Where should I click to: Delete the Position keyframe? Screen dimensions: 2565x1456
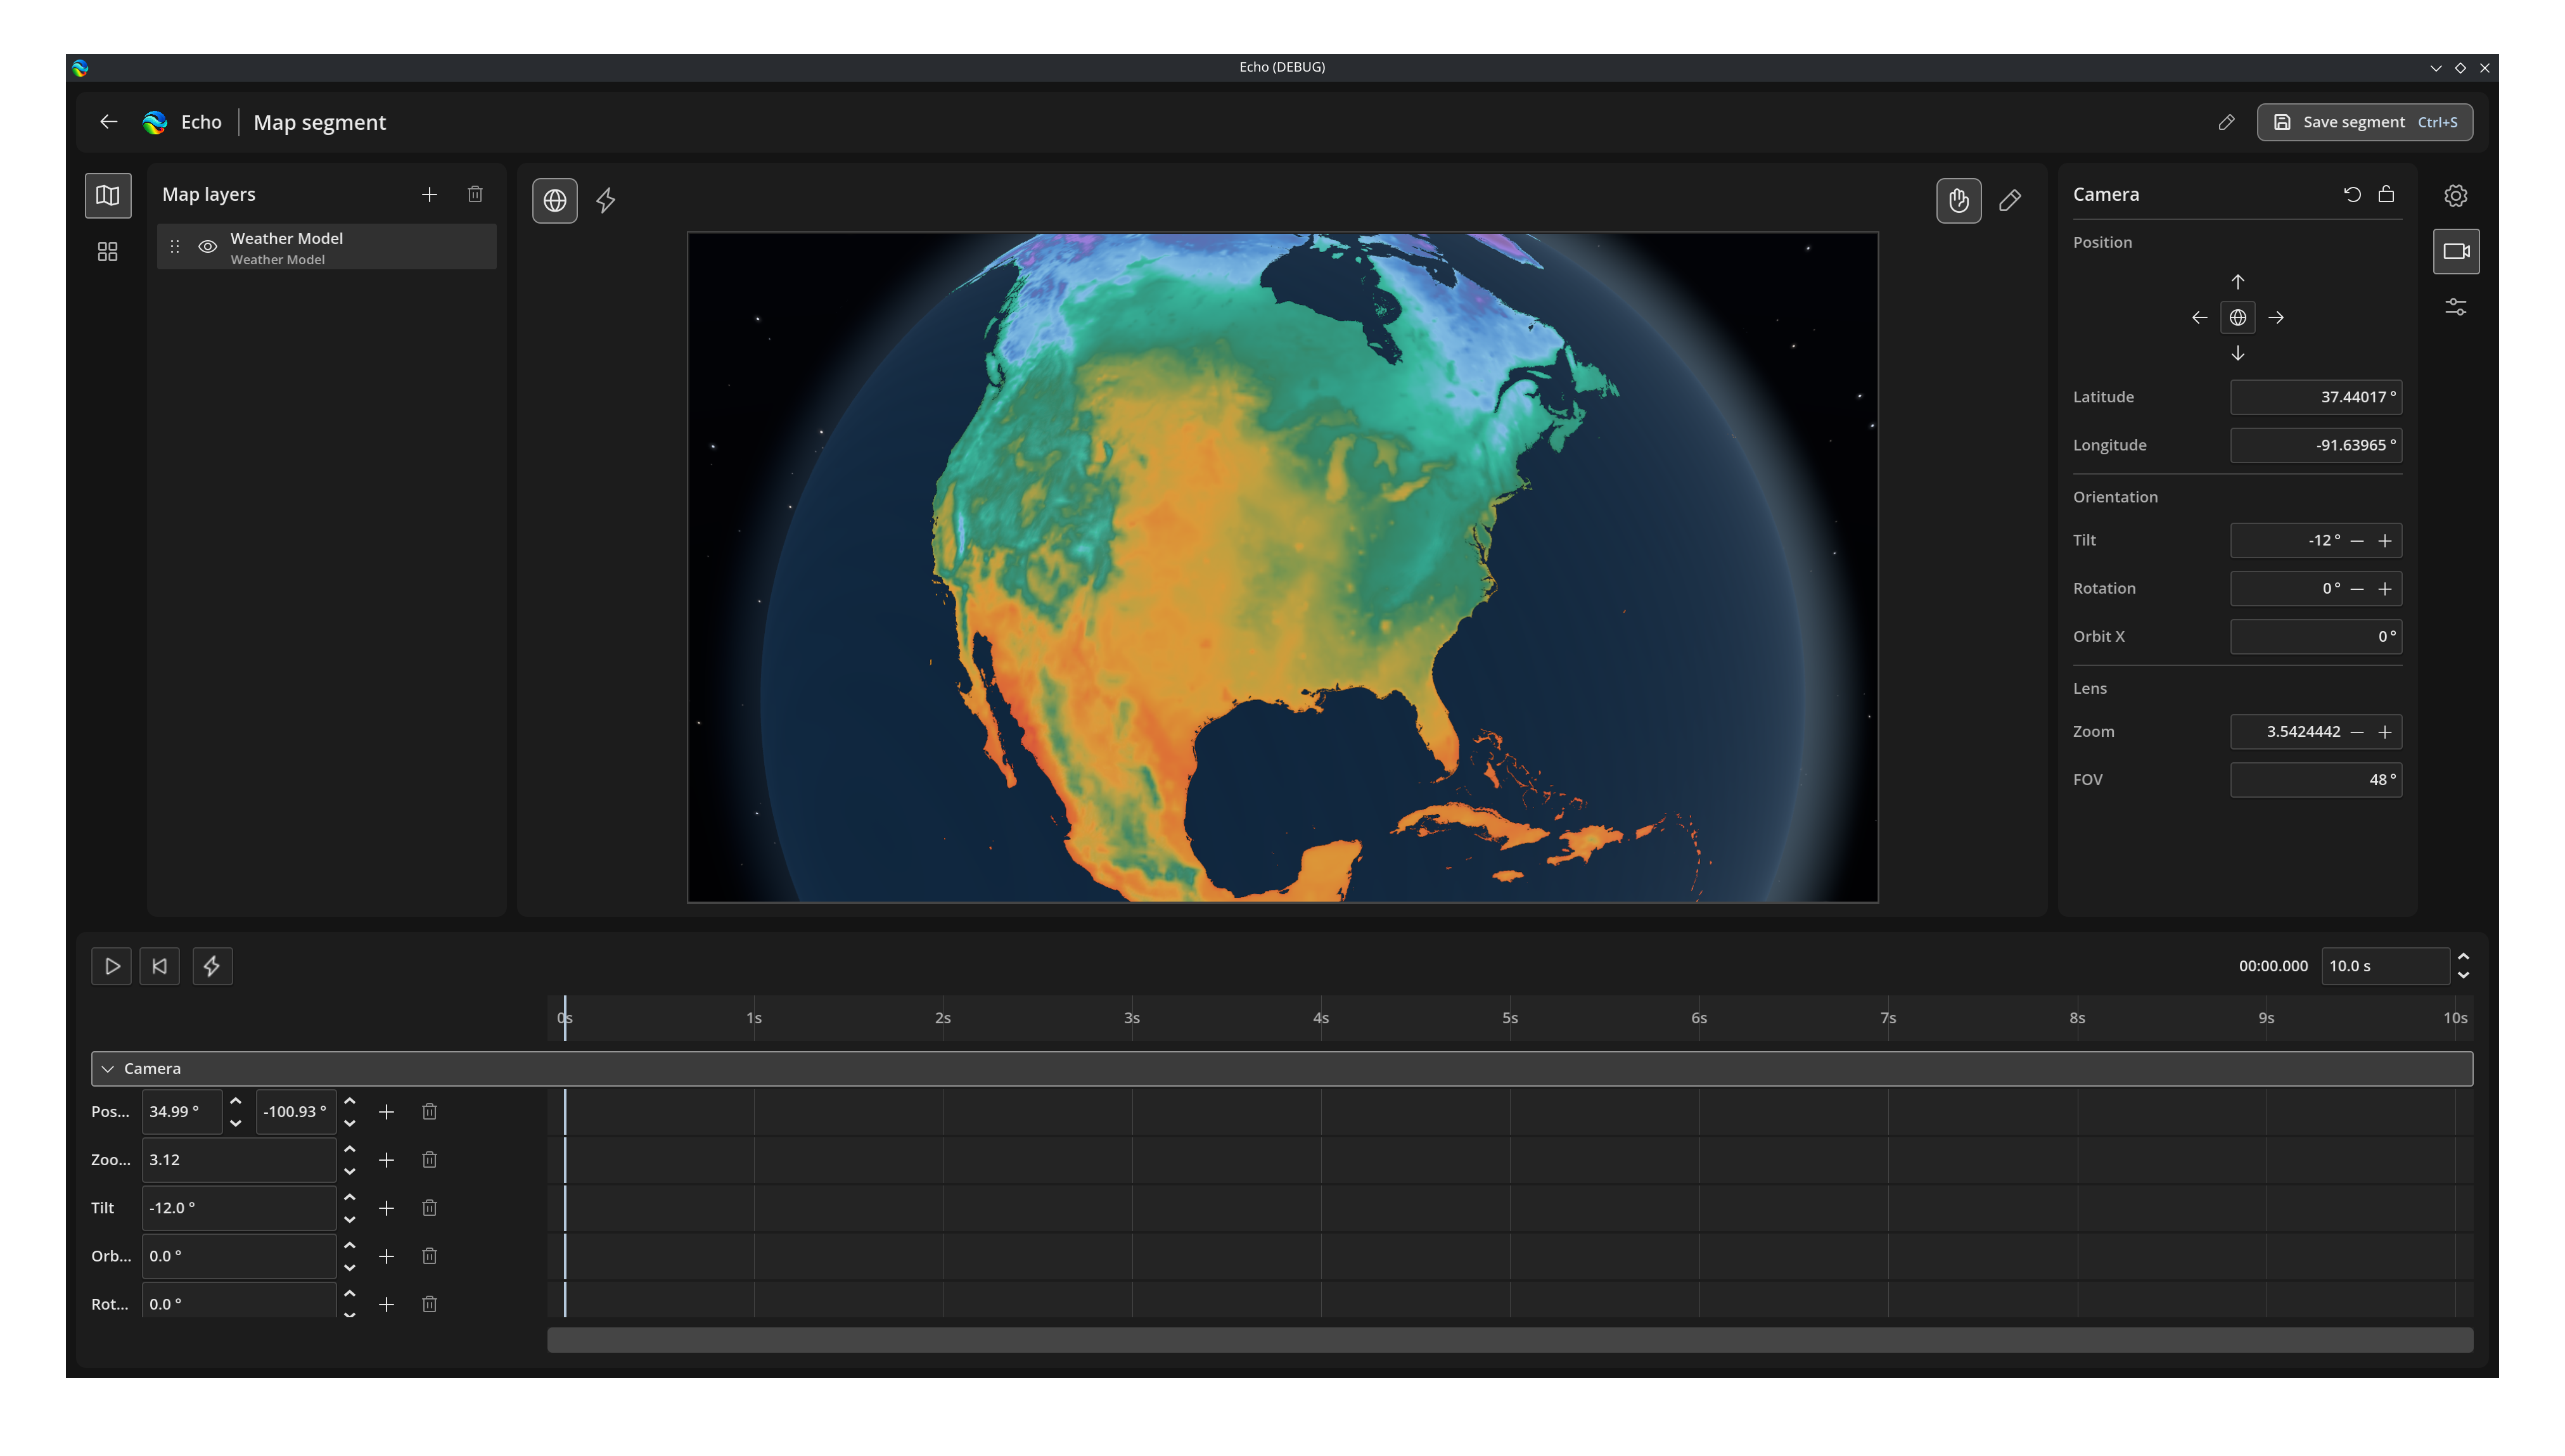pos(429,1112)
